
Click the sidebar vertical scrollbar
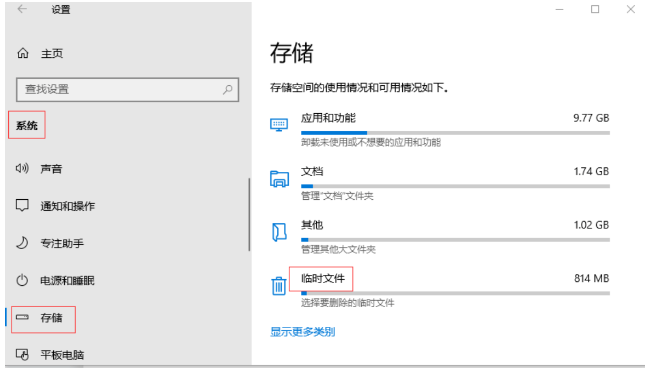coord(249,214)
